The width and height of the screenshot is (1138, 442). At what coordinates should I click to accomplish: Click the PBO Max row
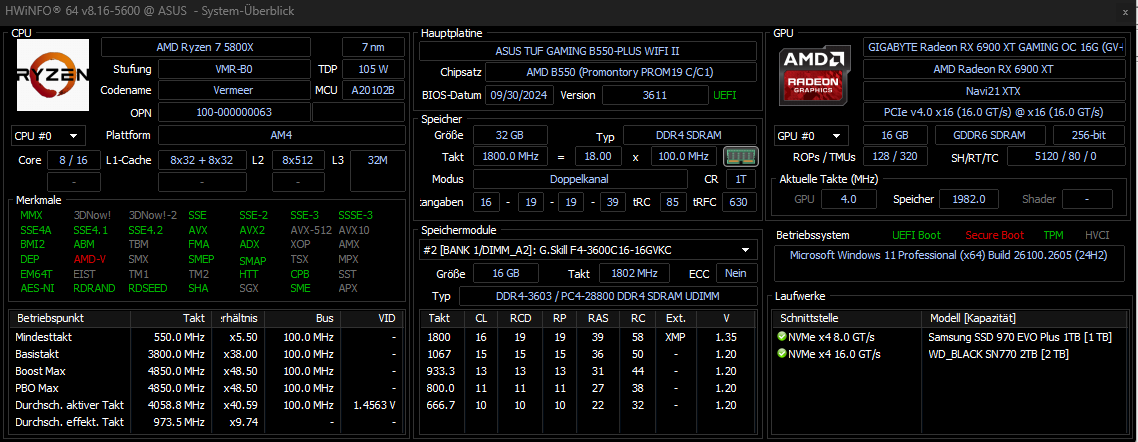click(206, 388)
